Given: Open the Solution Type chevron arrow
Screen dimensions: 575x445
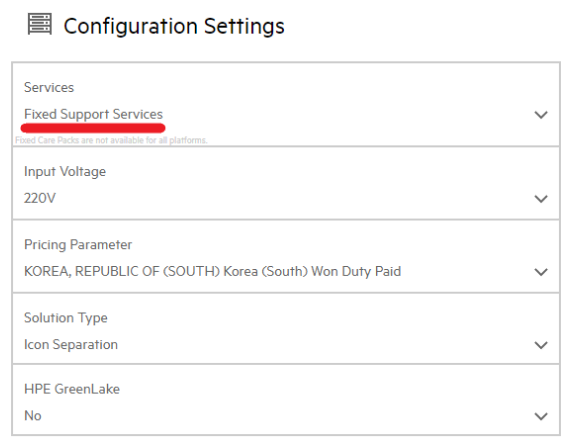Looking at the screenshot, I should coord(541,345).
